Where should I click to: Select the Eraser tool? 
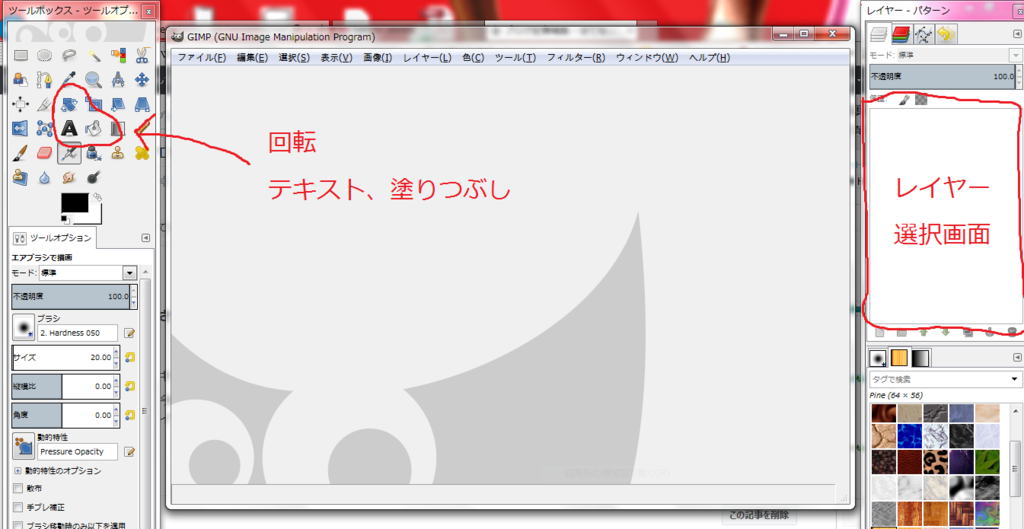click(x=44, y=152)
